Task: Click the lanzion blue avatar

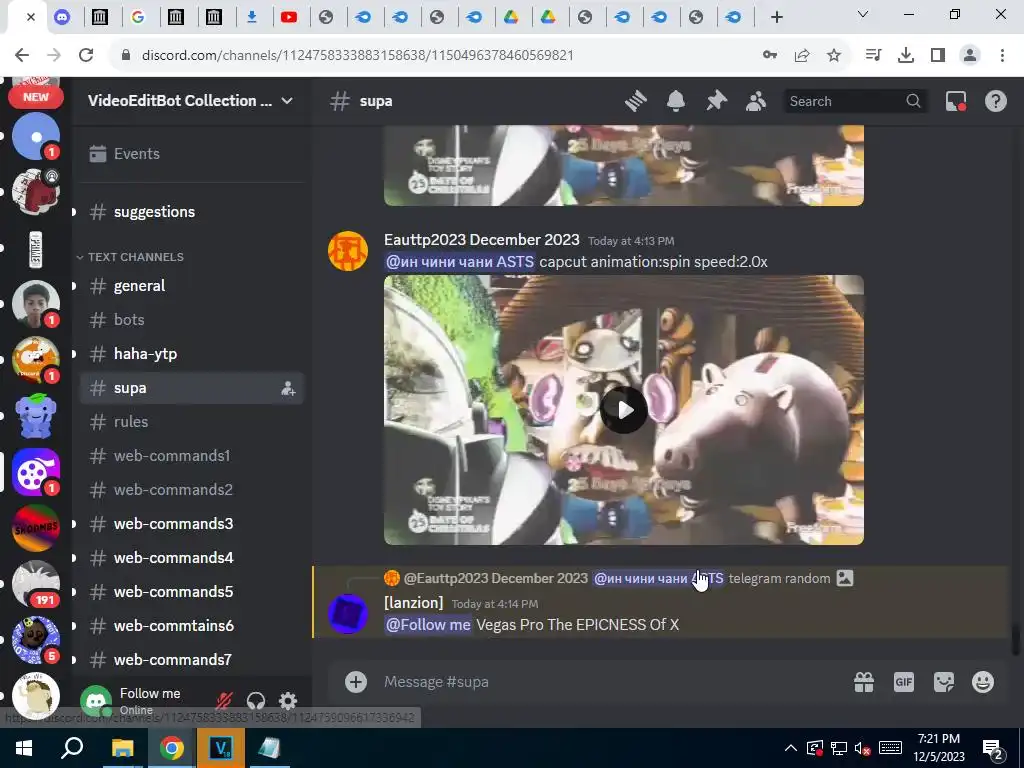Action: pyautogui.click(x=348, y=614)
